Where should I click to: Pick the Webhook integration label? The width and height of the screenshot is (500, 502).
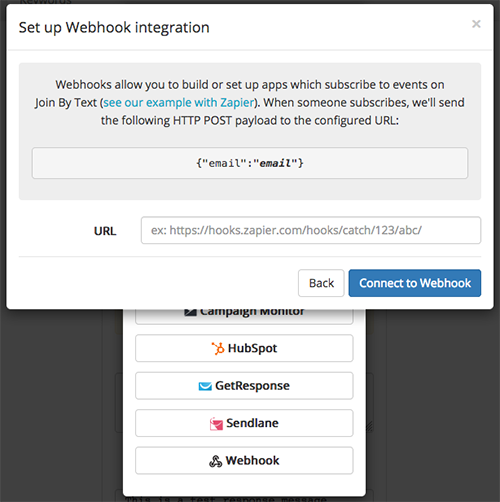coord(252,460)
